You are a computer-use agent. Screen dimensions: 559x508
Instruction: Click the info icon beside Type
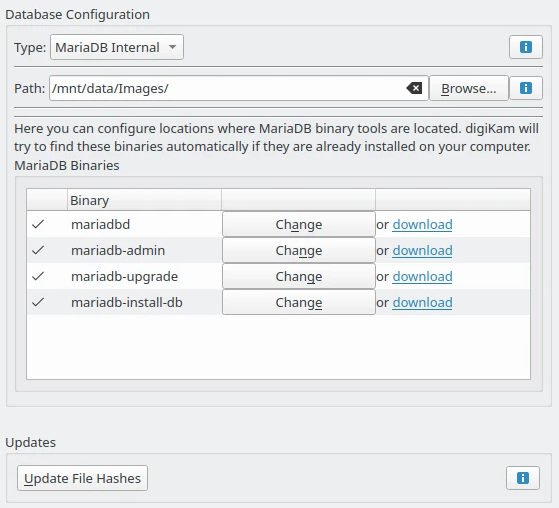coord(526,47)
